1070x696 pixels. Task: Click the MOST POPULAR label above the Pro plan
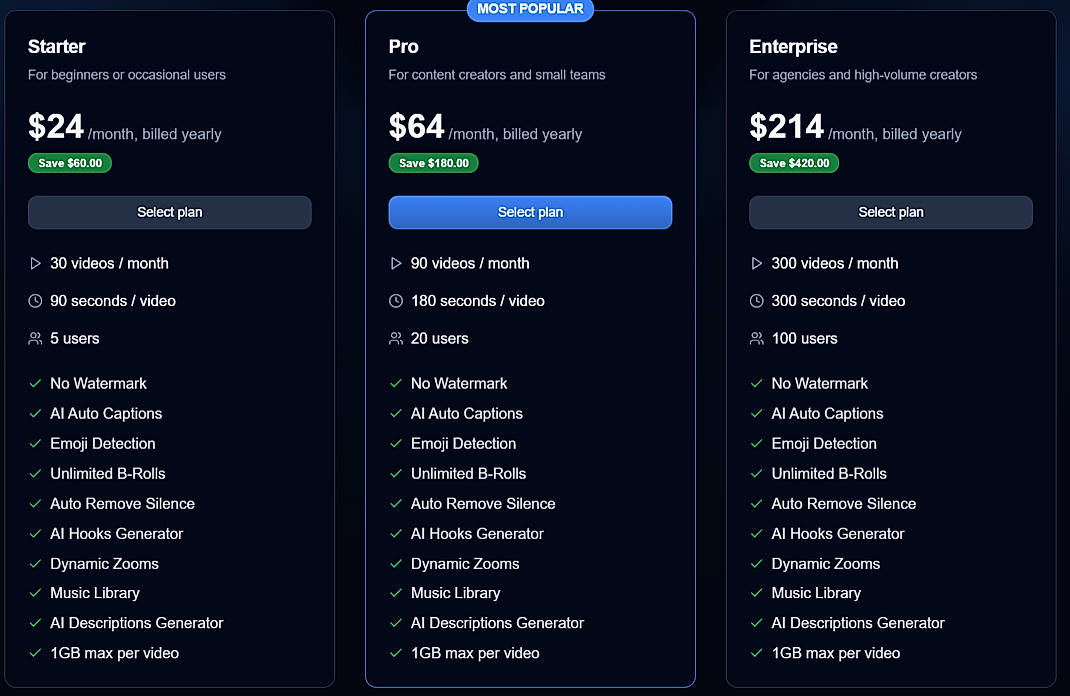click(530, 9)
